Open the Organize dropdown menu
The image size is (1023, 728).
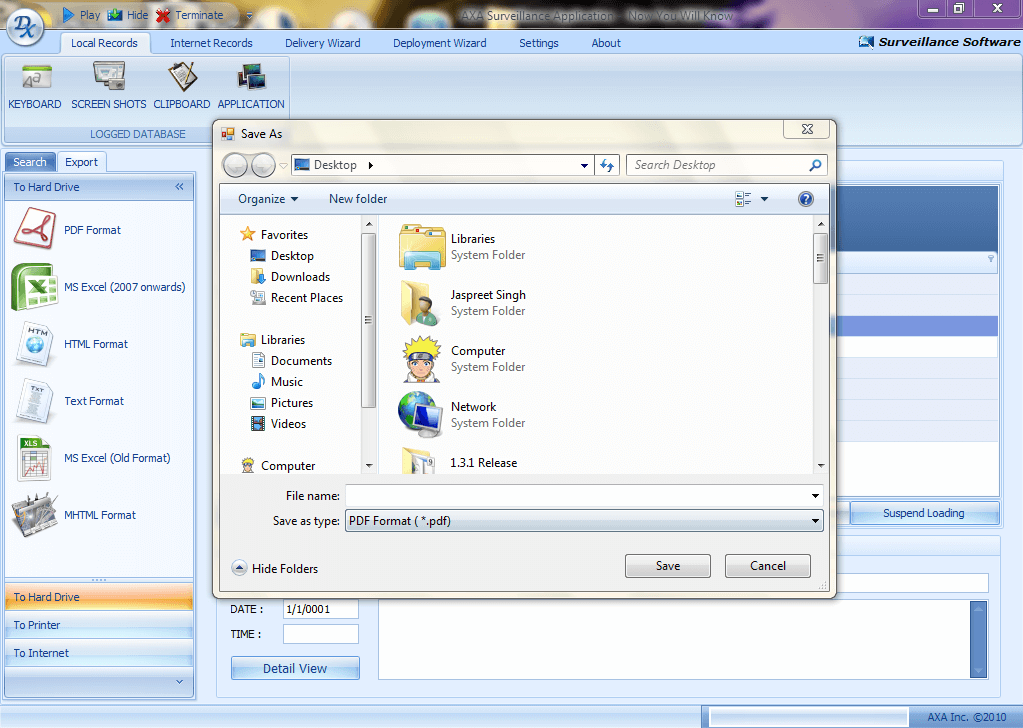pos(267,199)
